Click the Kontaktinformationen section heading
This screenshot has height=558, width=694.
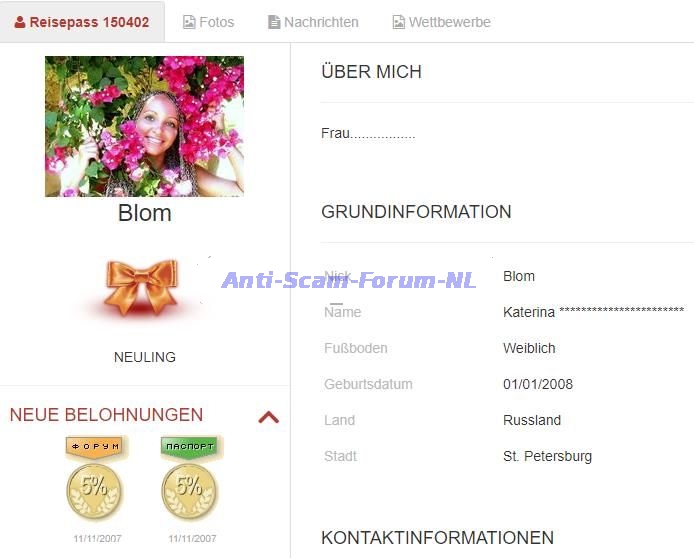pos(438,538)
